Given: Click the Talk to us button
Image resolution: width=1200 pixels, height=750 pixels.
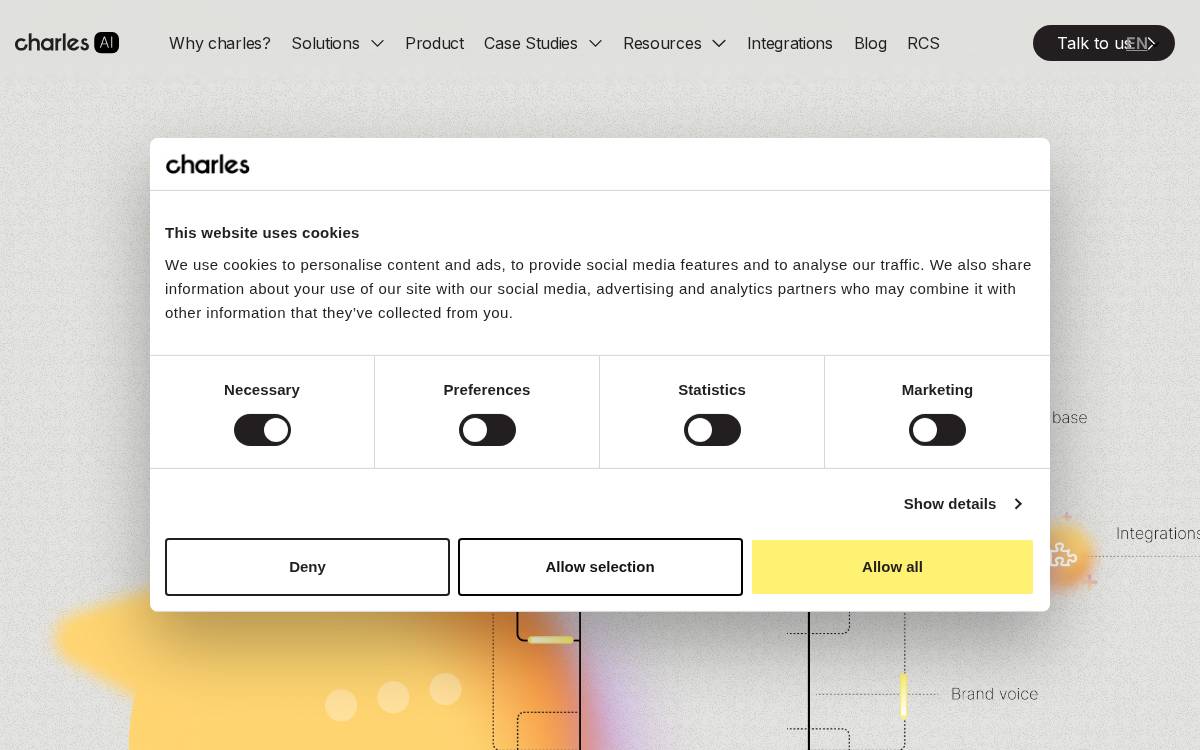Looking at the screenshot, I should [1104, 43].
